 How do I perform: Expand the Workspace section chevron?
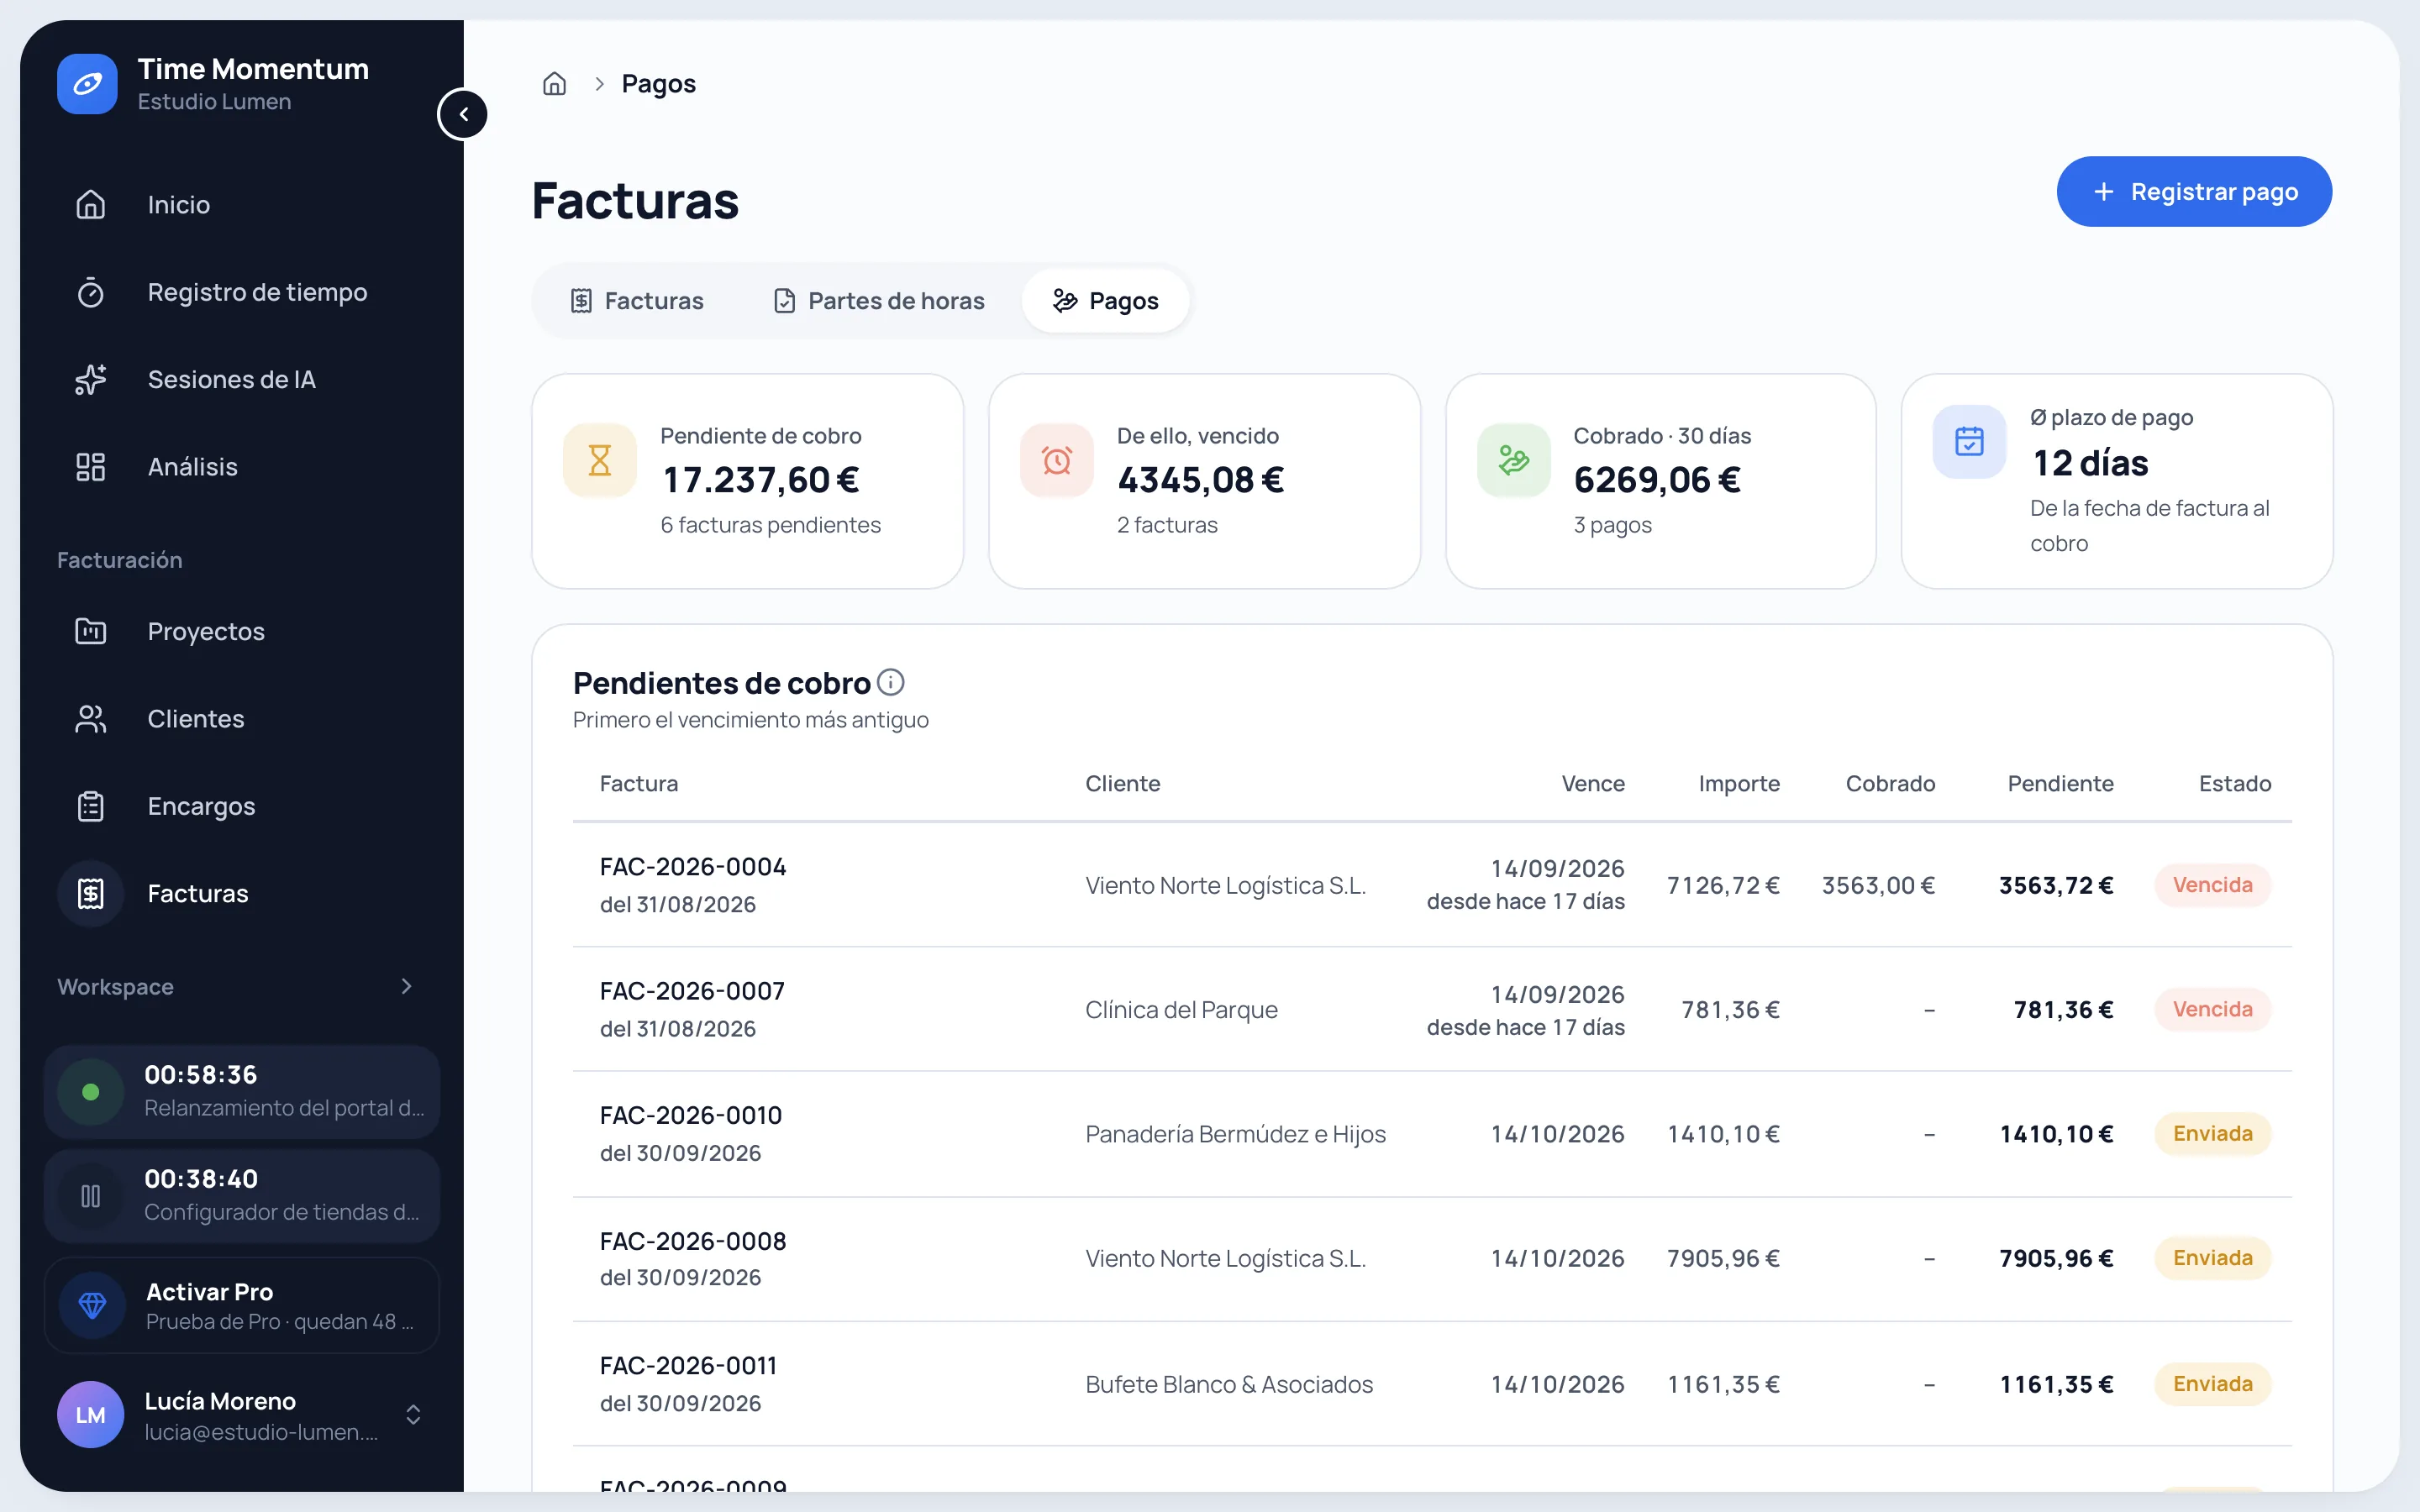click(x=406, y=987)
